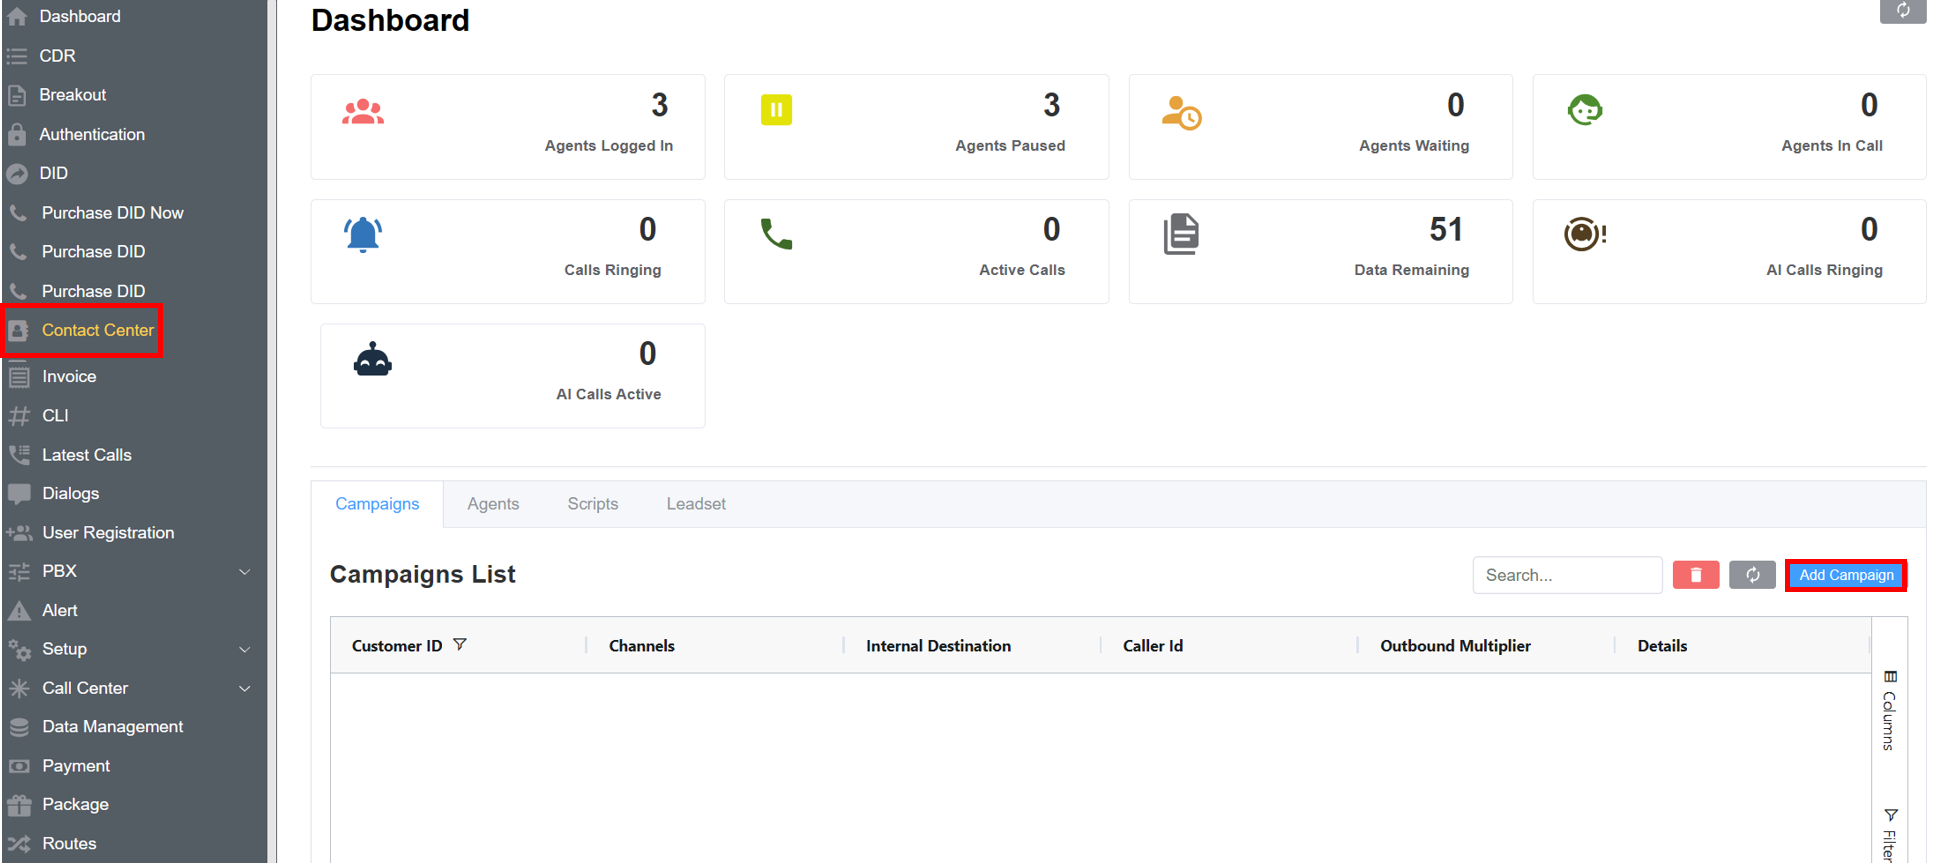
Task: Click the campaigns Search input field
Action: click(1566, 575)
